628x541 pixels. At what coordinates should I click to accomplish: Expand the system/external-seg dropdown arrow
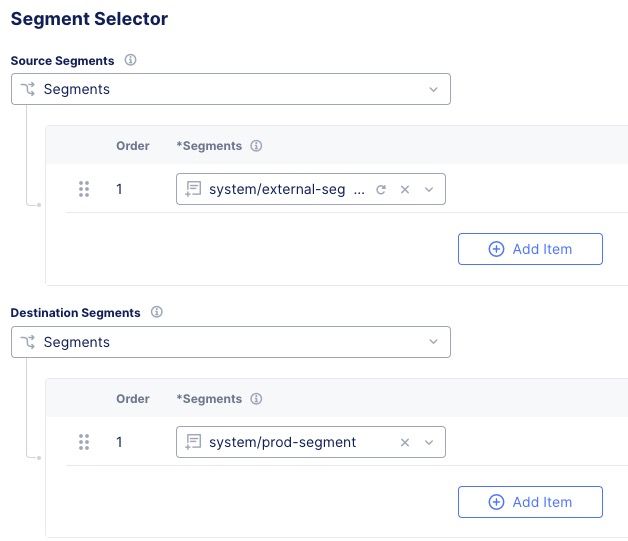[429, 189]
